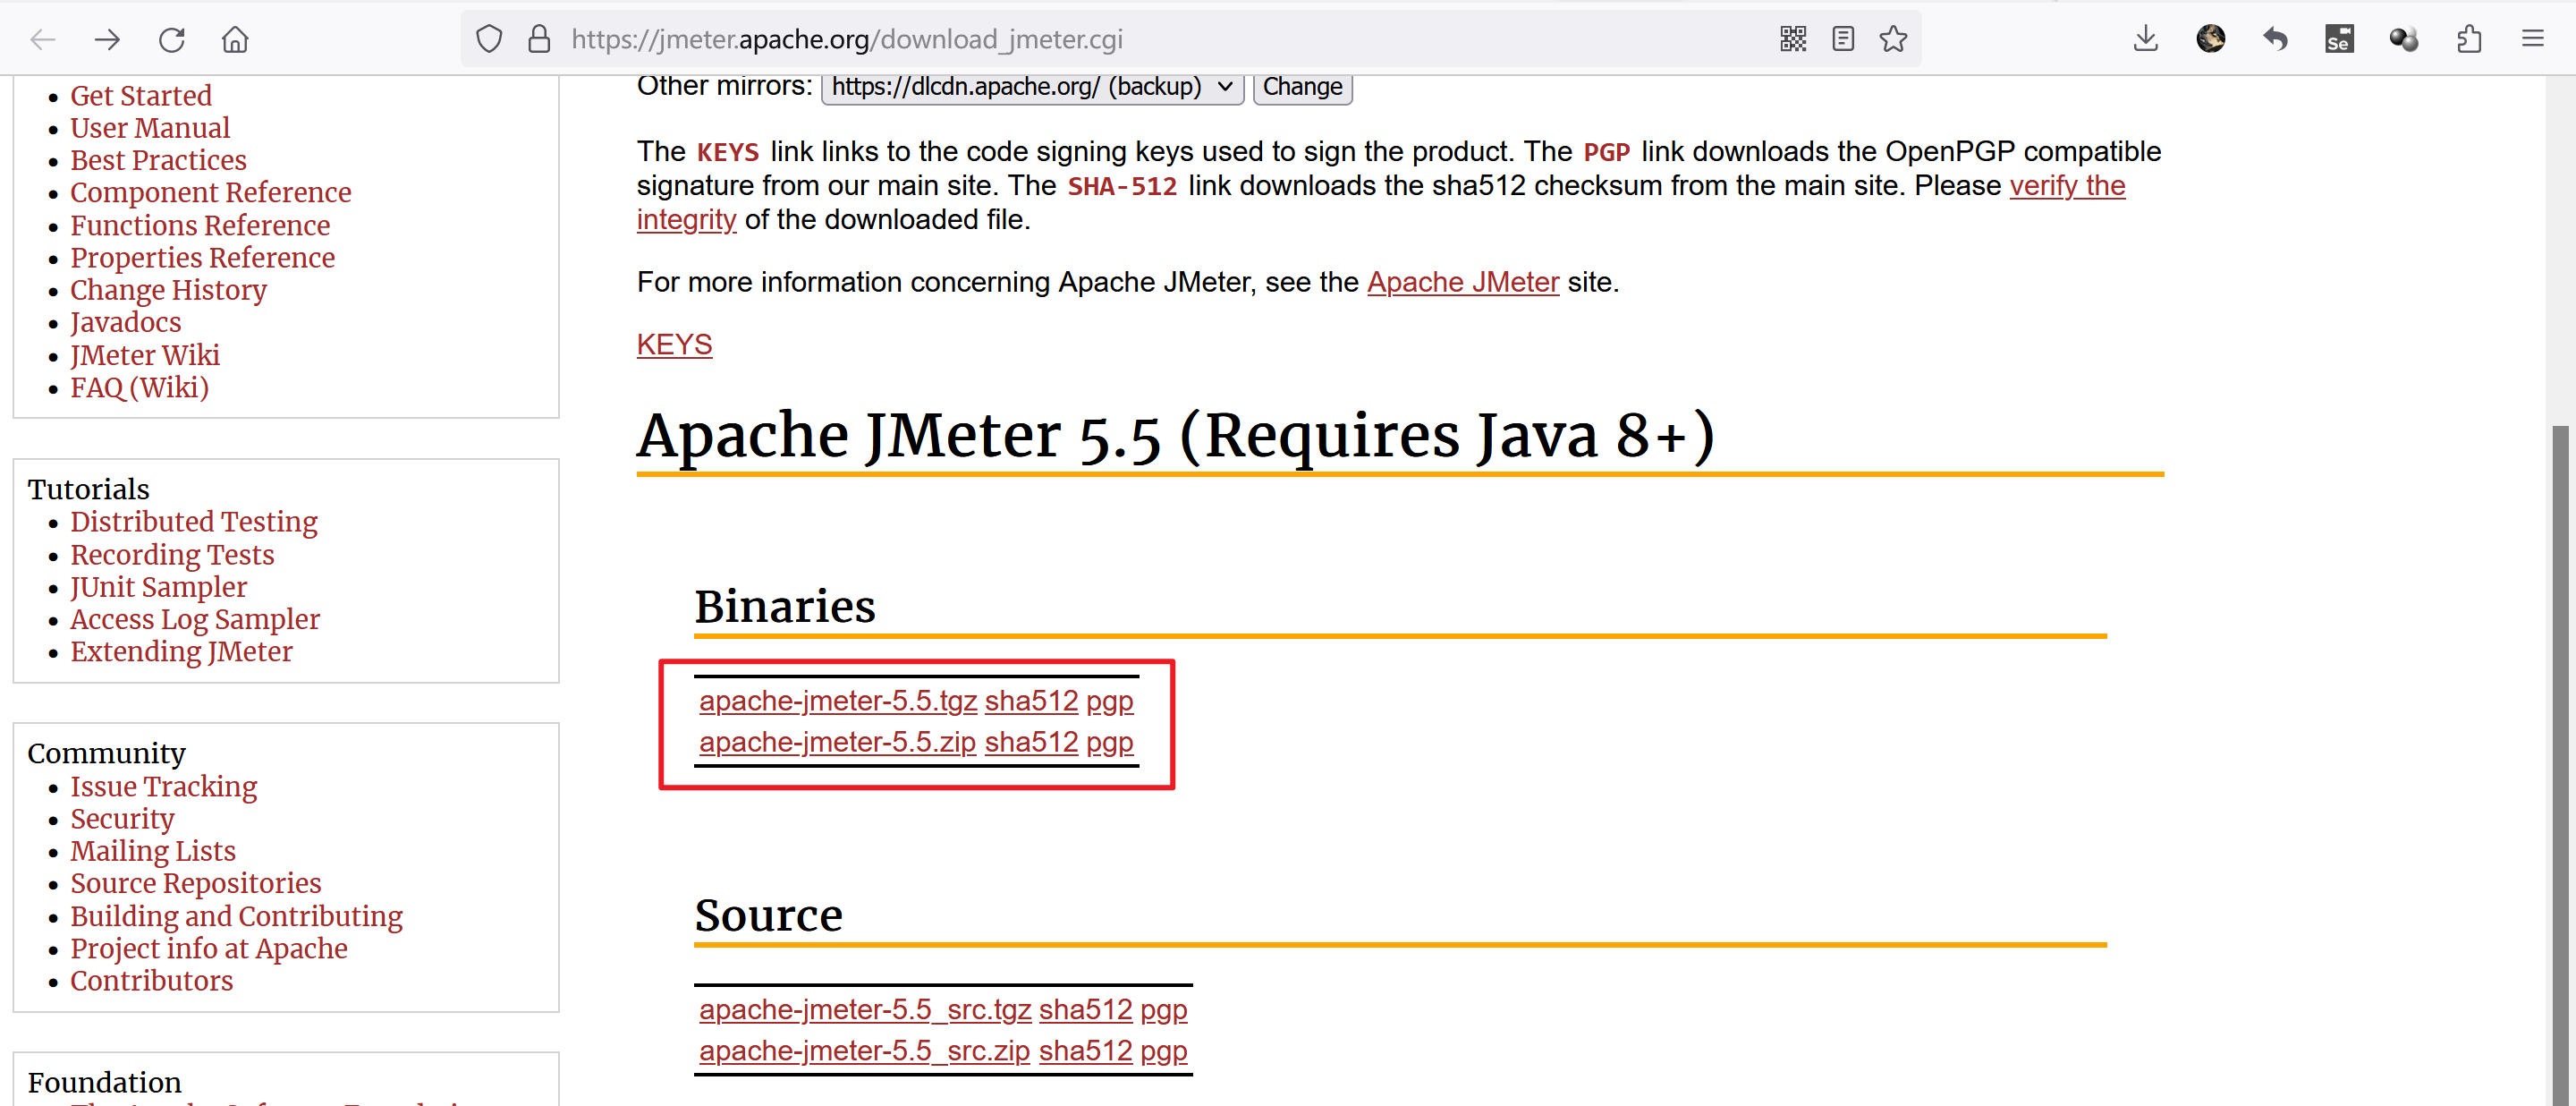The width and height of the screenshot is (2576, 1106).
Task: Open Building and Contributing link
Action: [x=236, y=916]
